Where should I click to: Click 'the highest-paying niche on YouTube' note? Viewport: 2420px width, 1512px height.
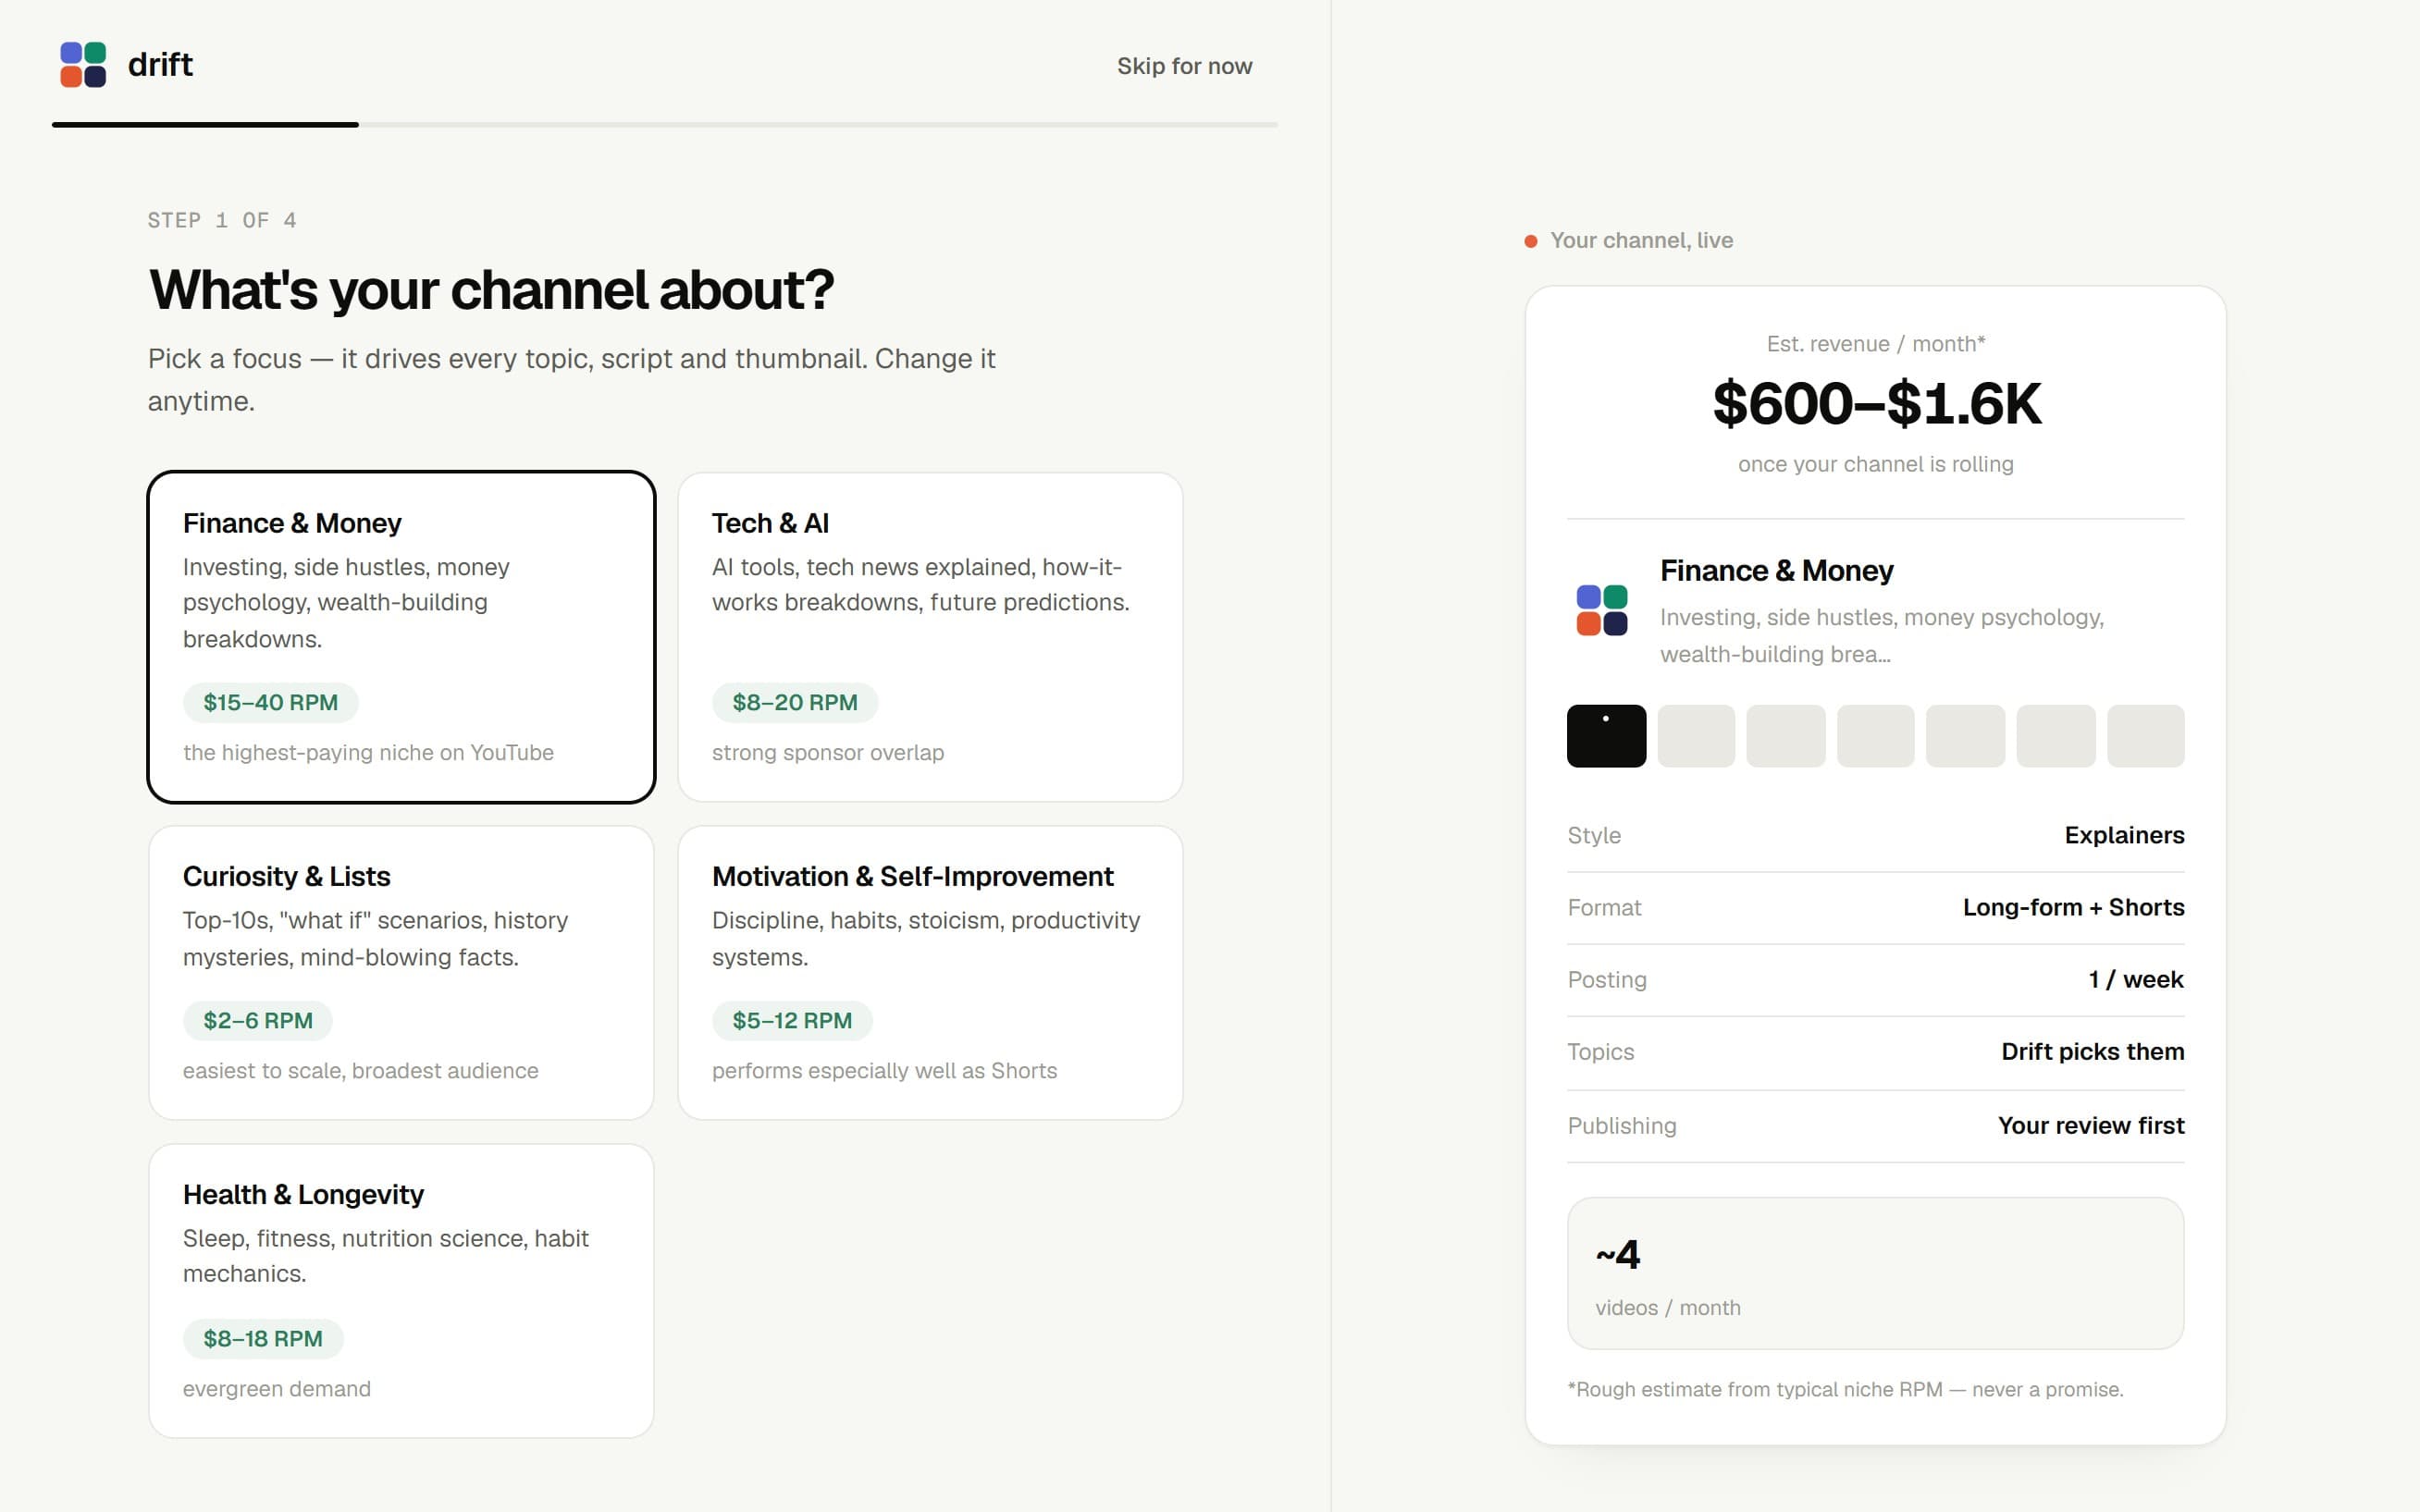click(368, 753)
